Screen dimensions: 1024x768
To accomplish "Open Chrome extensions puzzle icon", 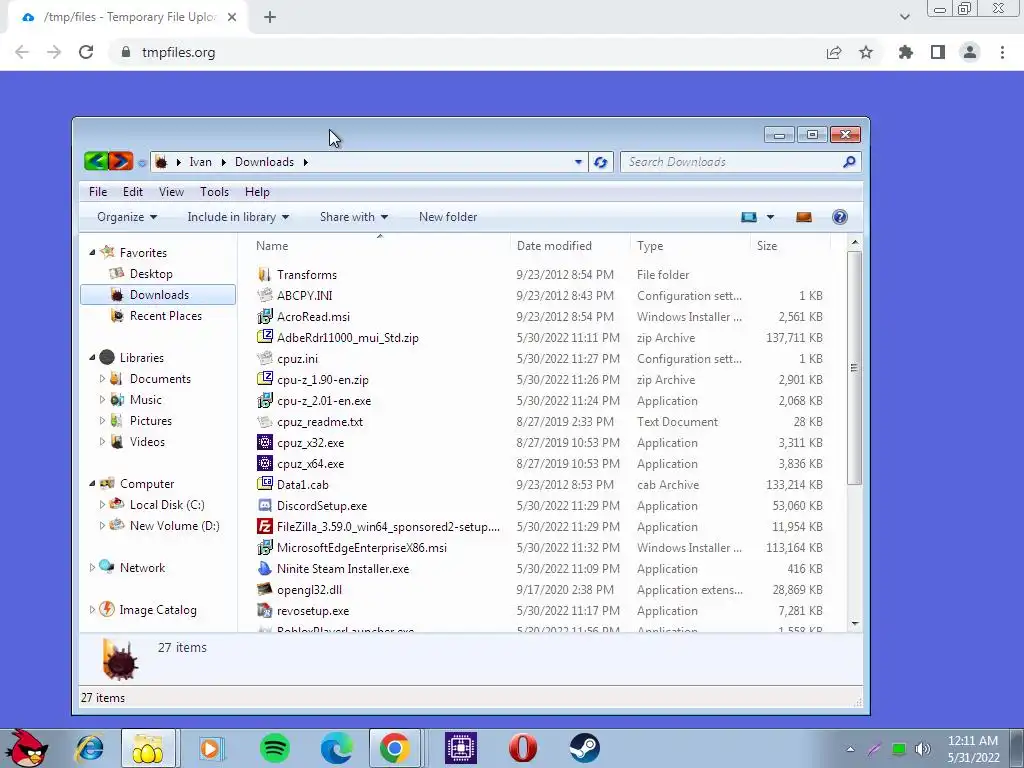I will pyautogui.click(x=906, y=52).
